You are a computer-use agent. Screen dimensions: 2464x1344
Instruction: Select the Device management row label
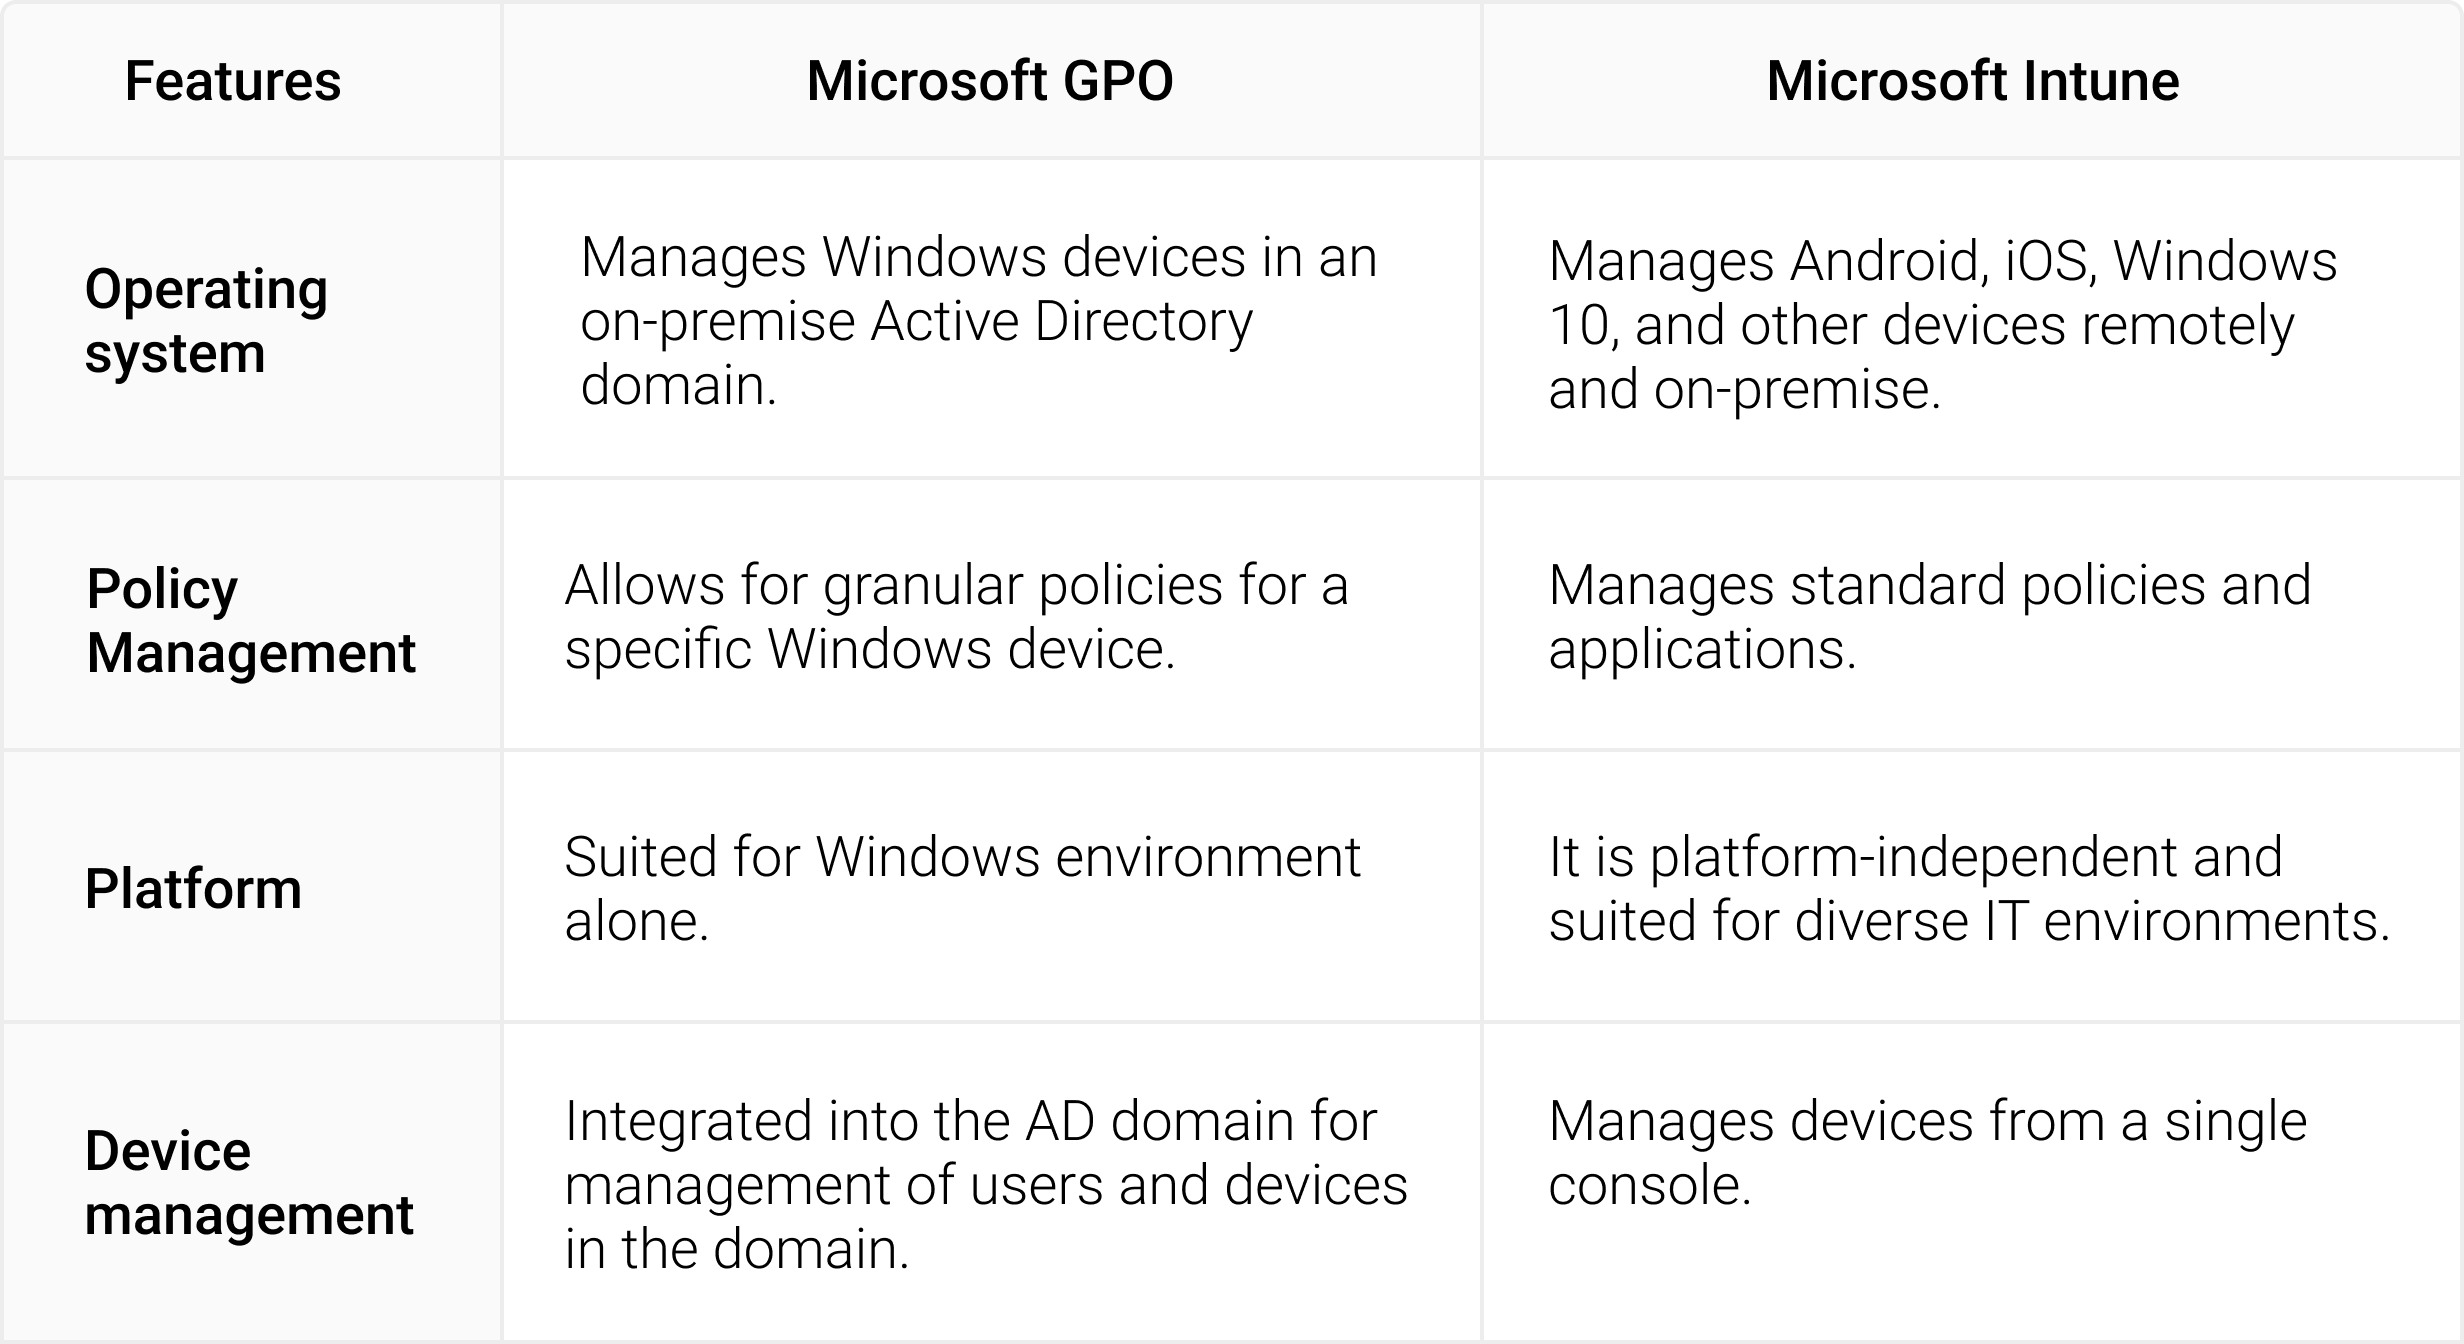(248, 1182)
